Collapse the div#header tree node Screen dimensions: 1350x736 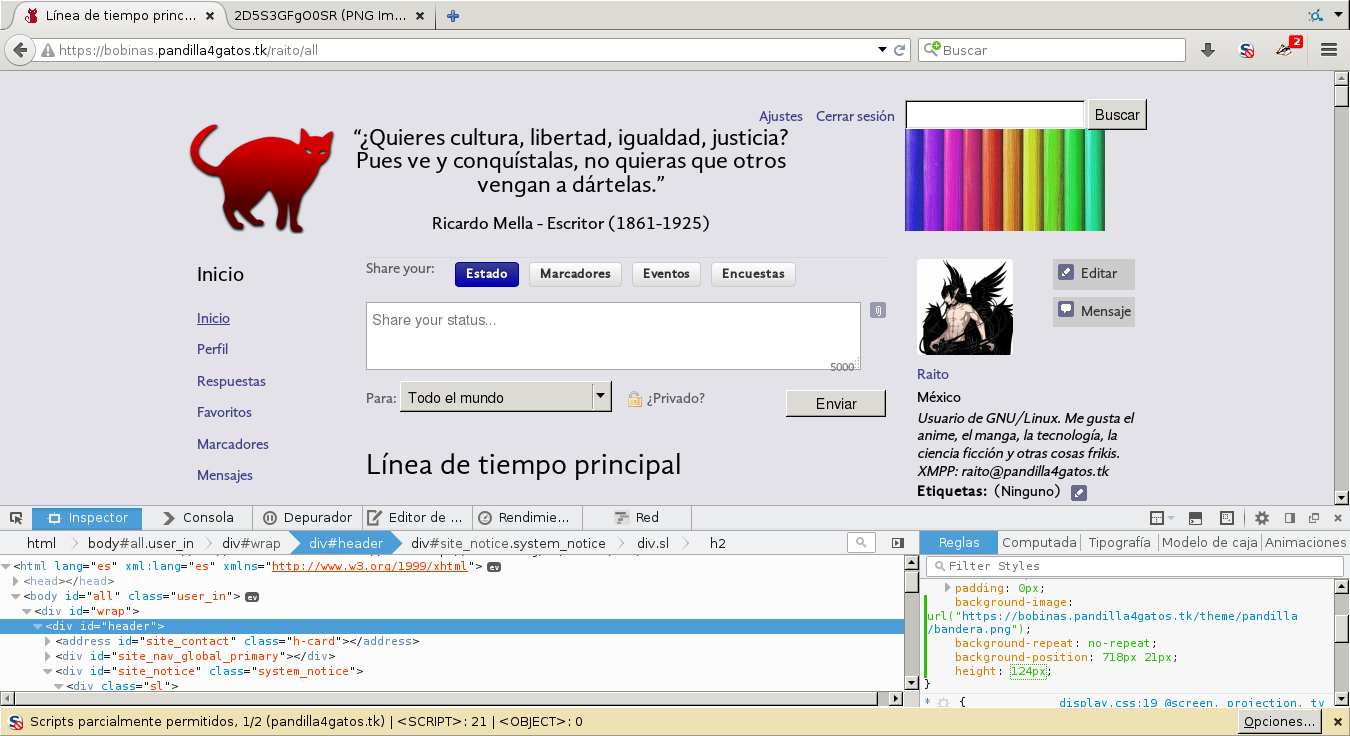39,627
